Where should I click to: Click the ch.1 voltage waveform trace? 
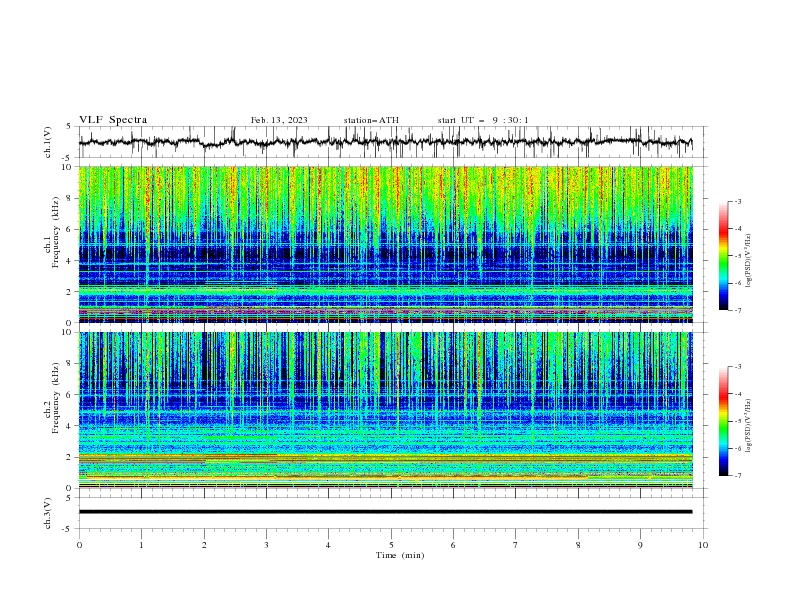click(x=385, y=142)
